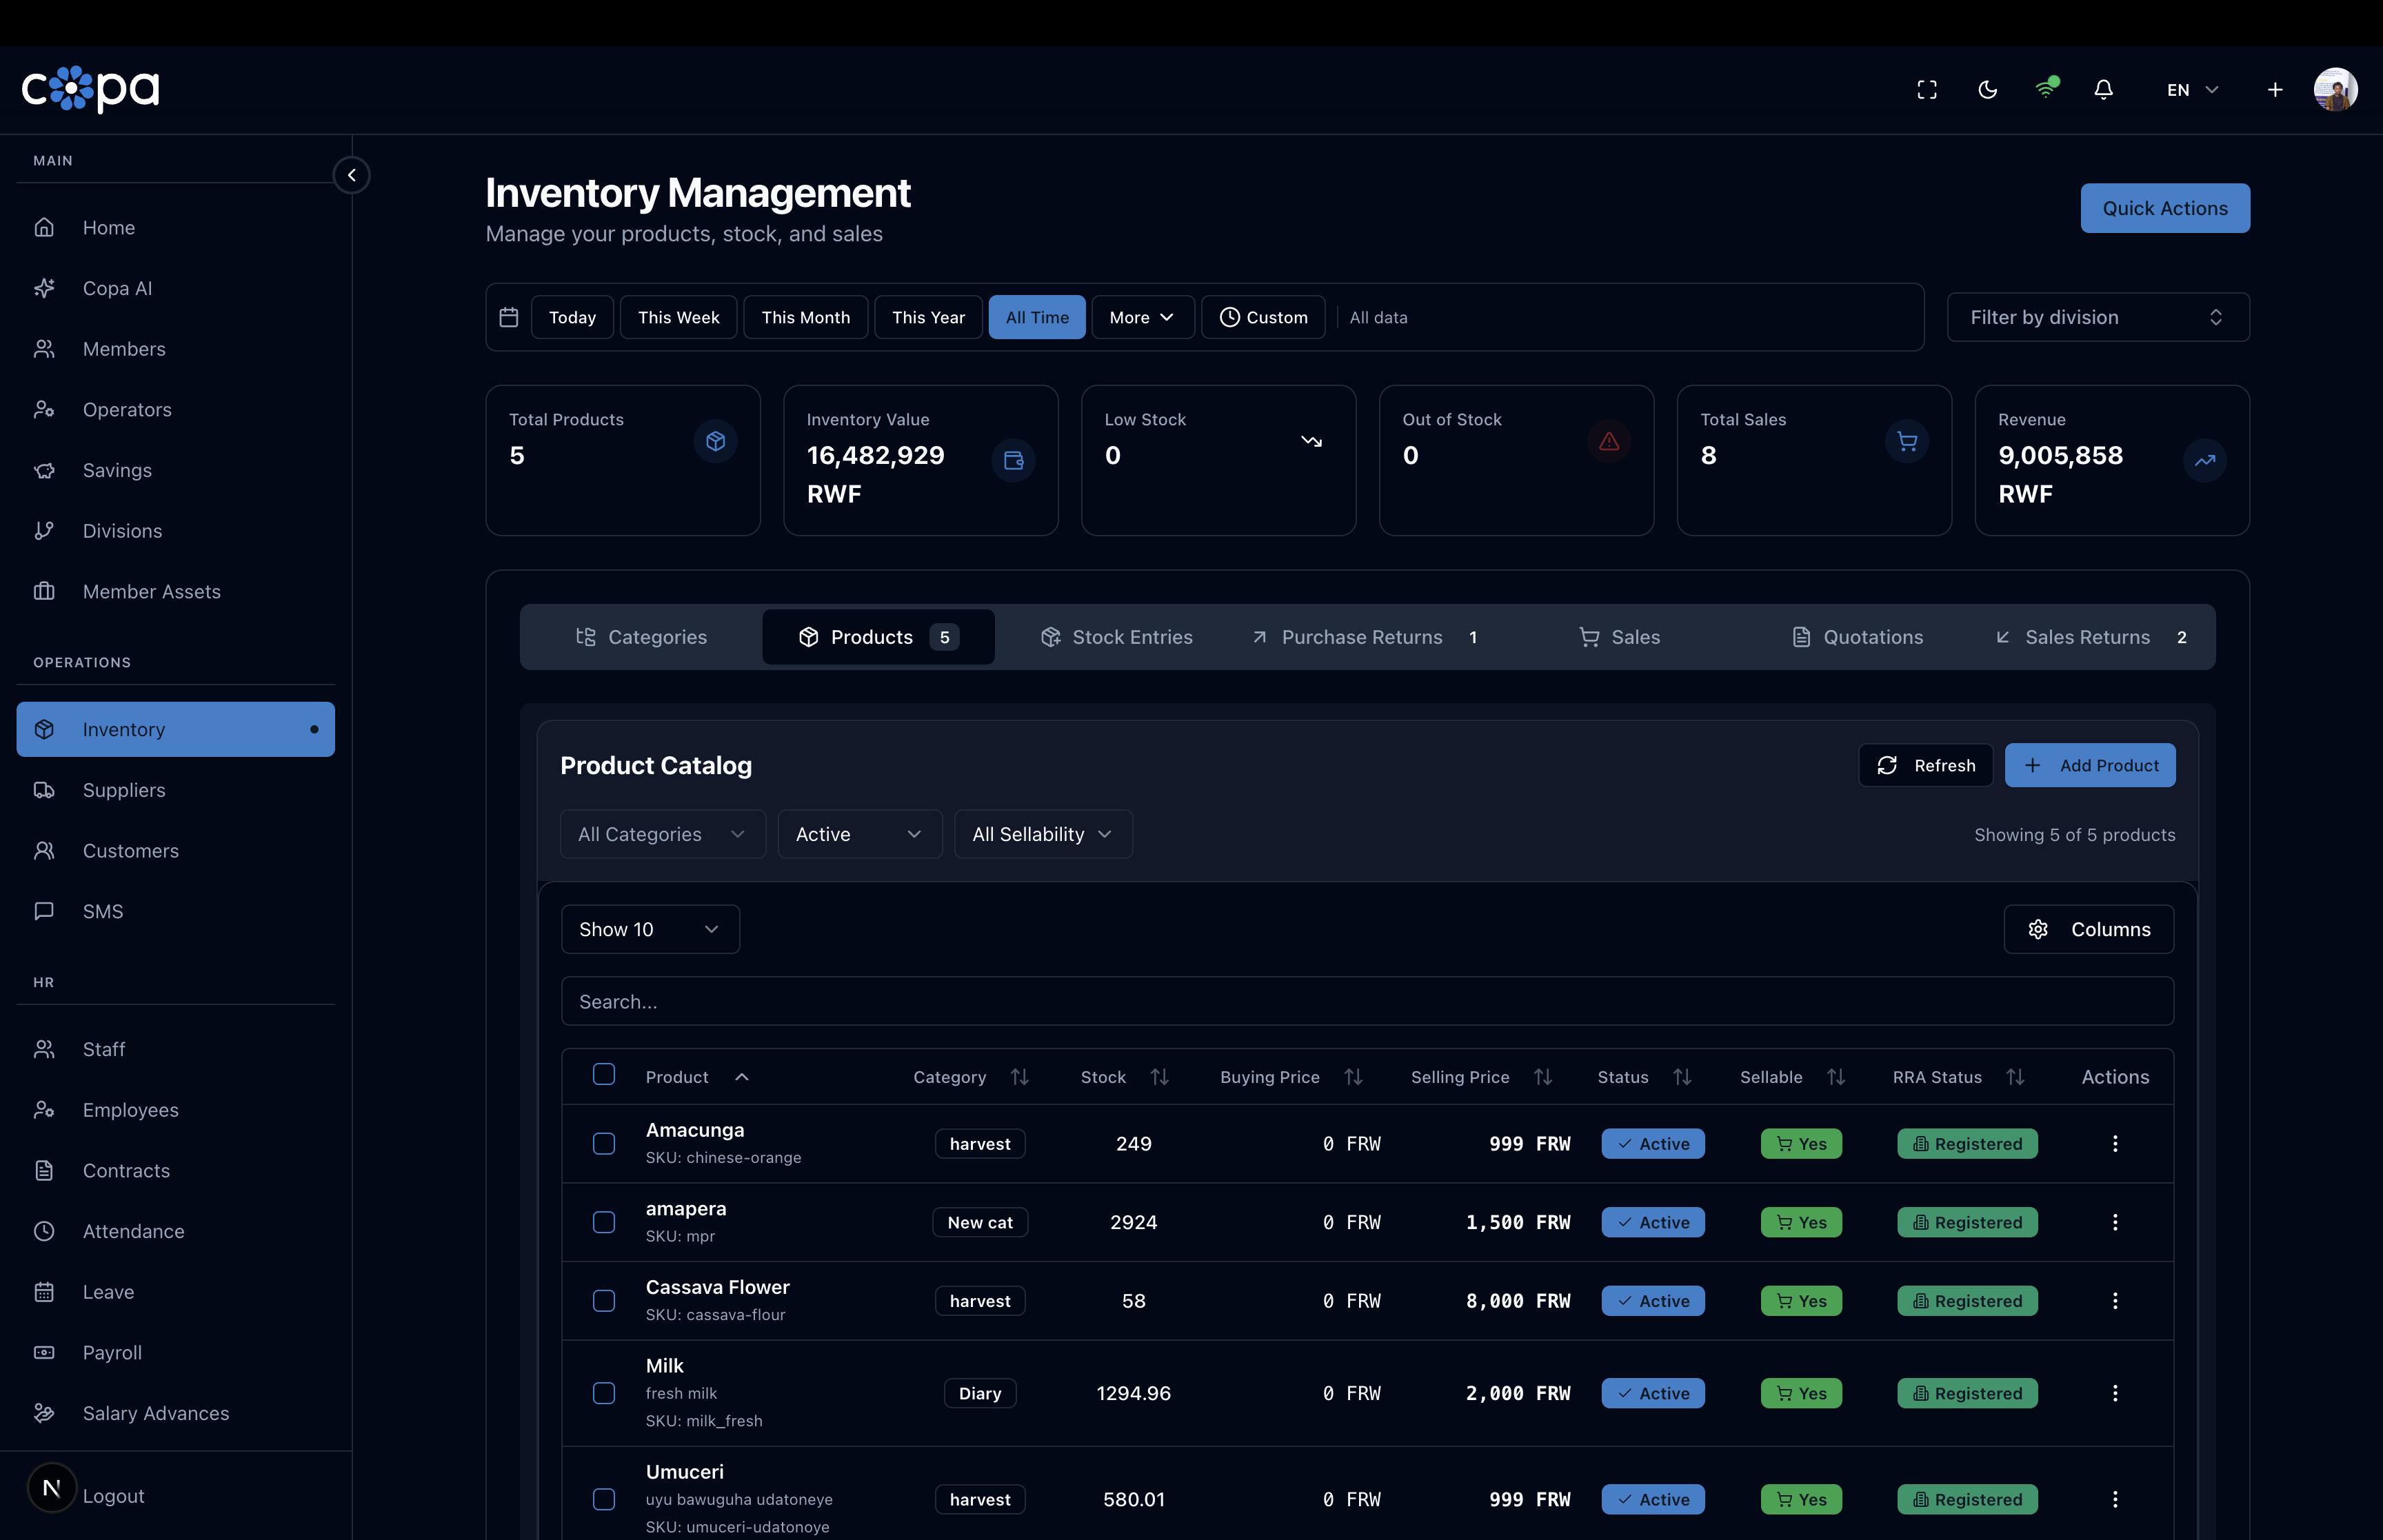2383x1540 pixels.
Task: Sort by Selling Price column arrows
Action: (1544, 1077)
